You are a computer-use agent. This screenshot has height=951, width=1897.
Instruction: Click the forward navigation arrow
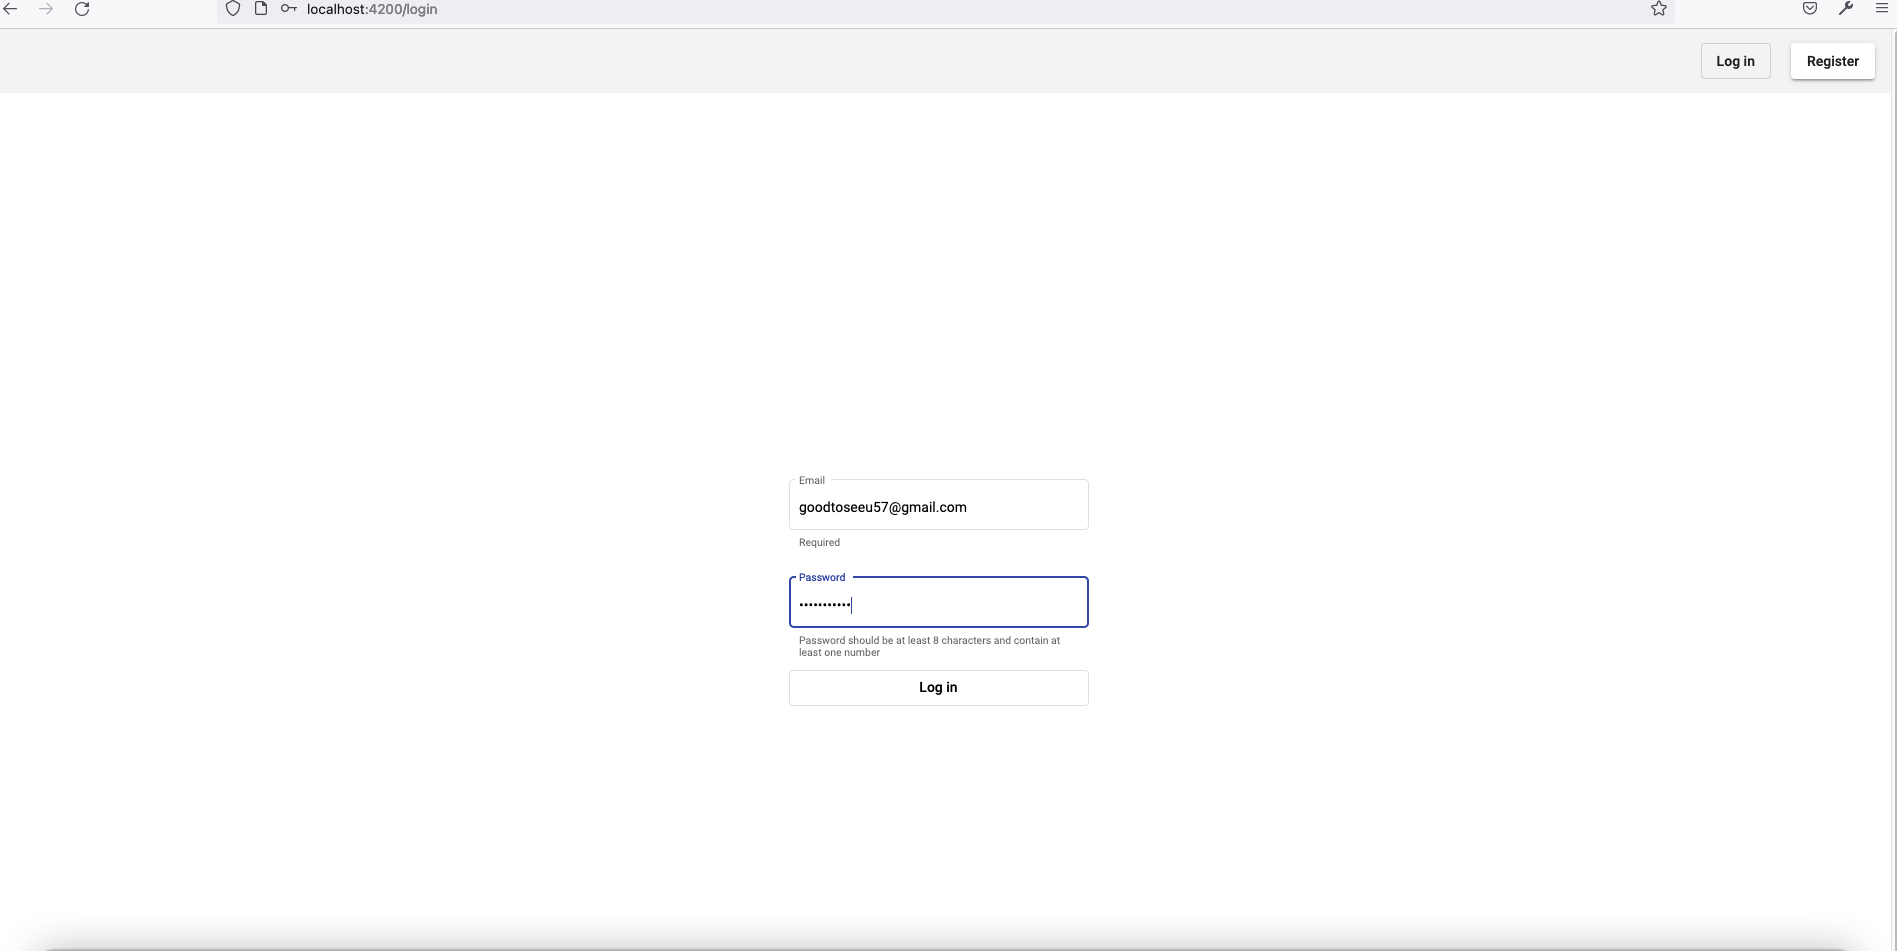46,9
